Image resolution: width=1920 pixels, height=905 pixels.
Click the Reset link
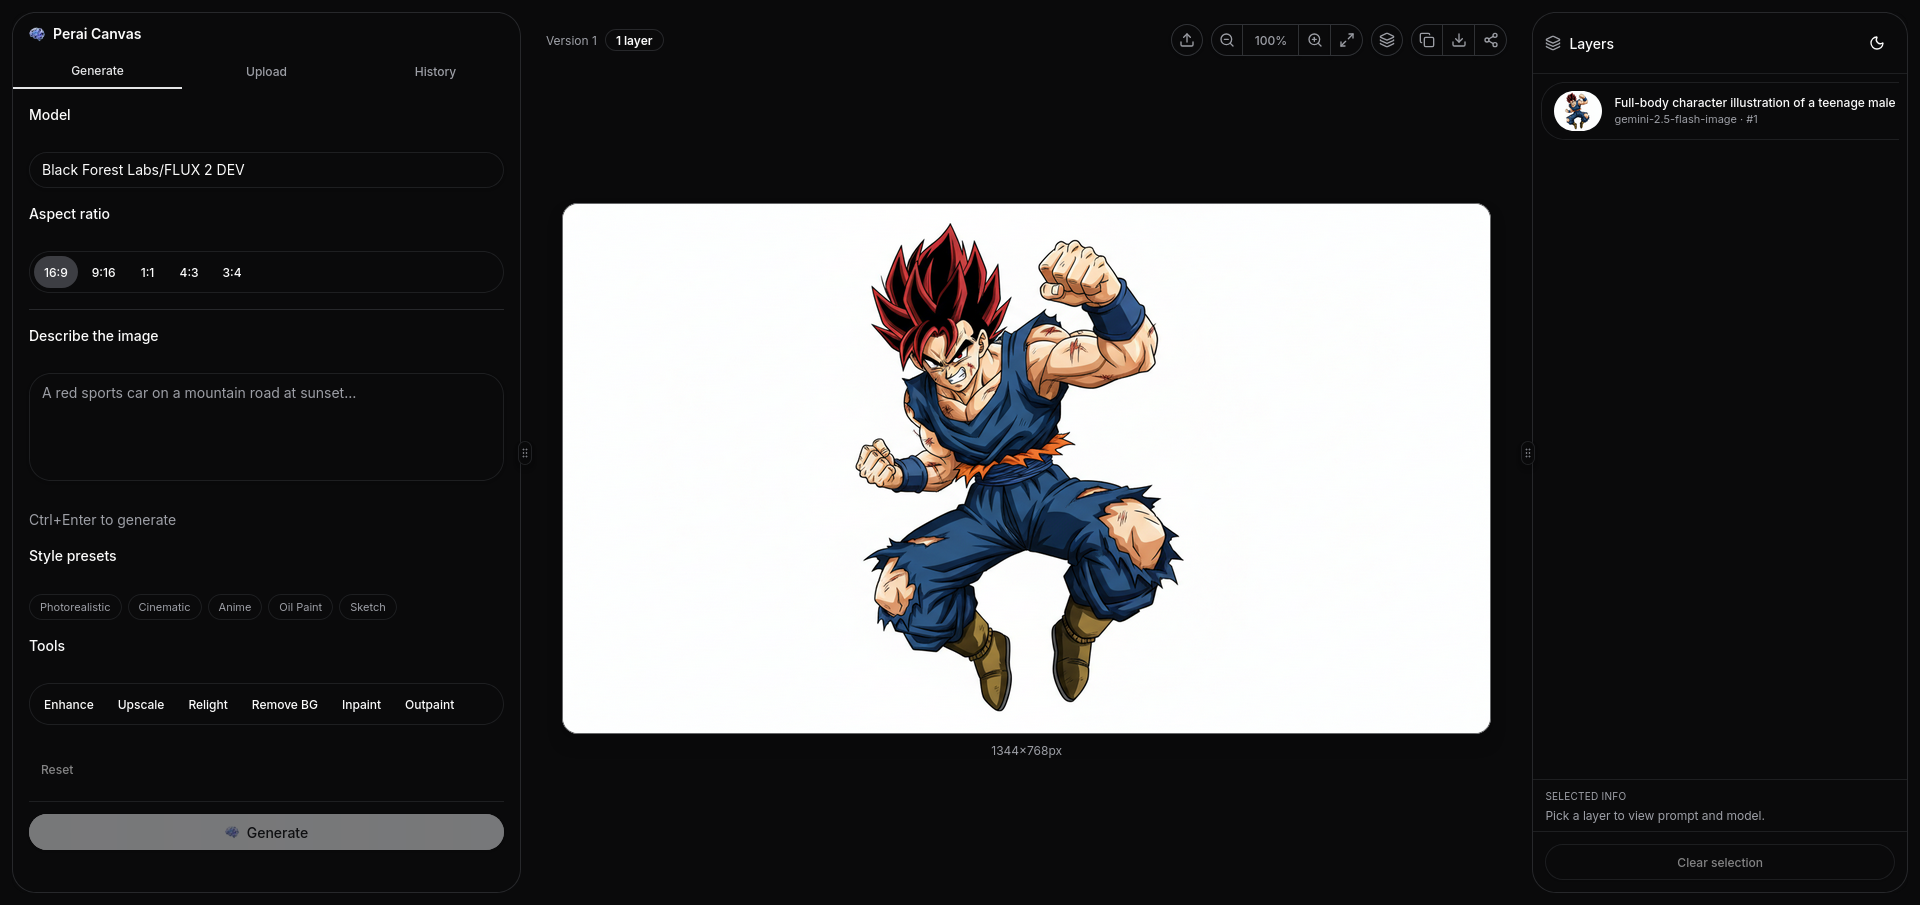(x=57, y=770)
